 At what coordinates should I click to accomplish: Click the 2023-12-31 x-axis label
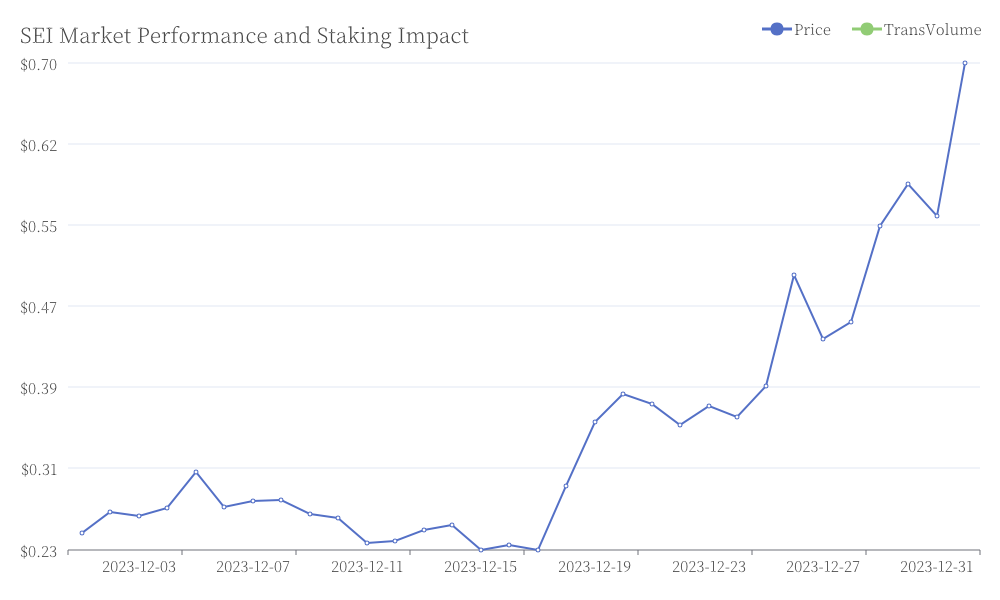pyautogui.click(x=937, y=567)
